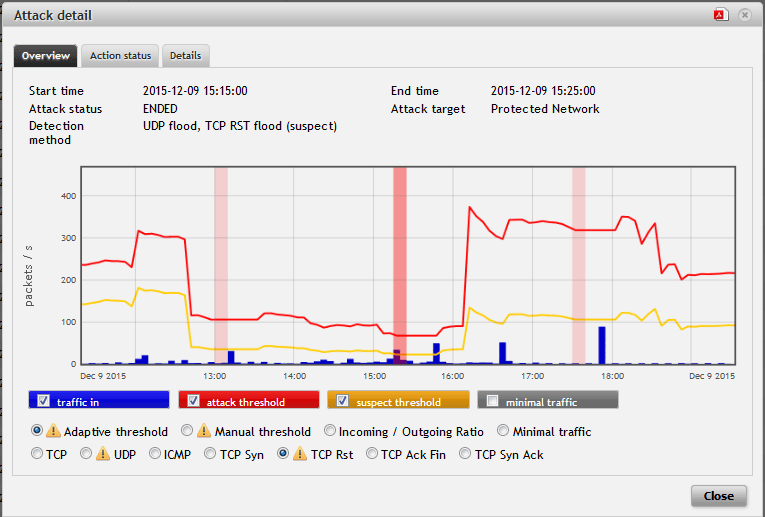Click the Close button
This screenshot has height=517, width=765.
pyautogui.click(x=719, y=496)
